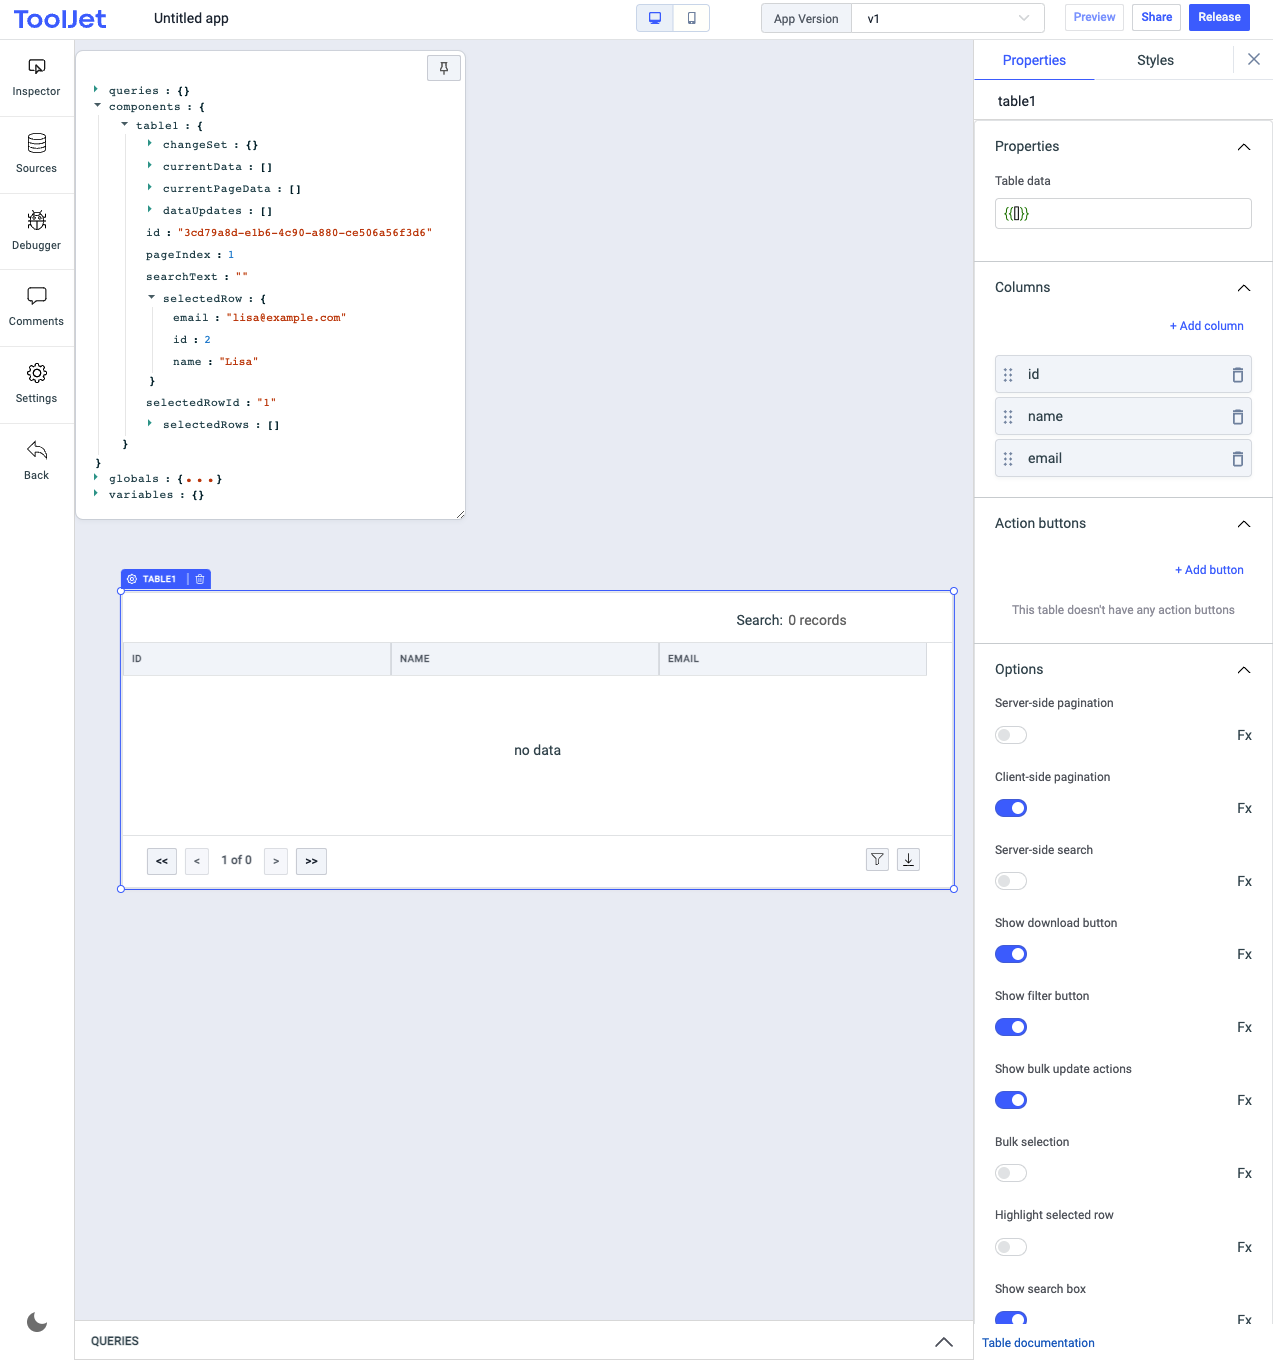Click the TABLE1 widget settings icon
This screenshot has height=1360, width=1273.
pyautogui.click(x=132, y=579)
